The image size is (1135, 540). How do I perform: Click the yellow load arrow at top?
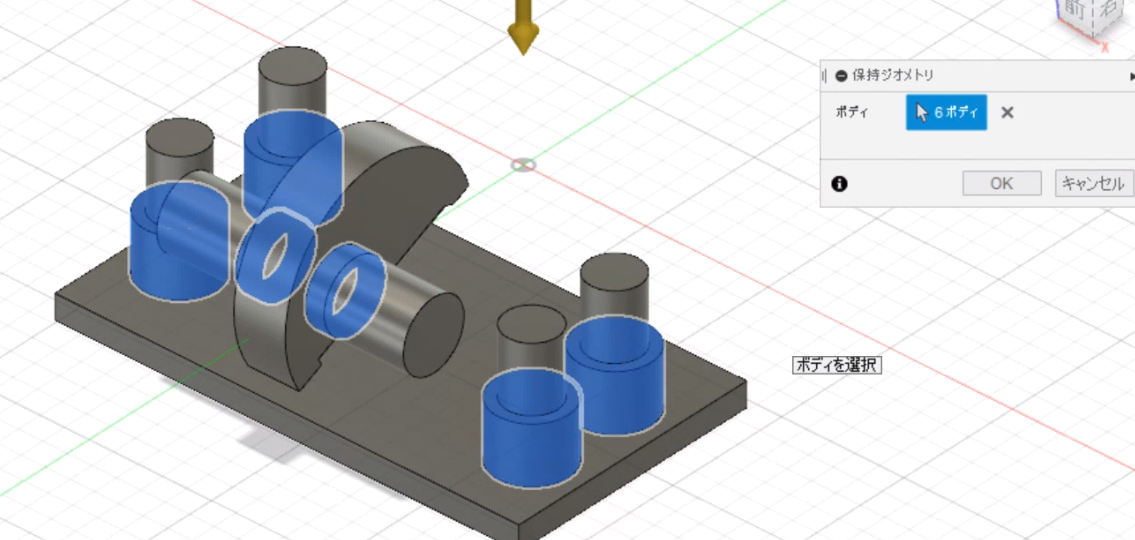coord(523,27)
